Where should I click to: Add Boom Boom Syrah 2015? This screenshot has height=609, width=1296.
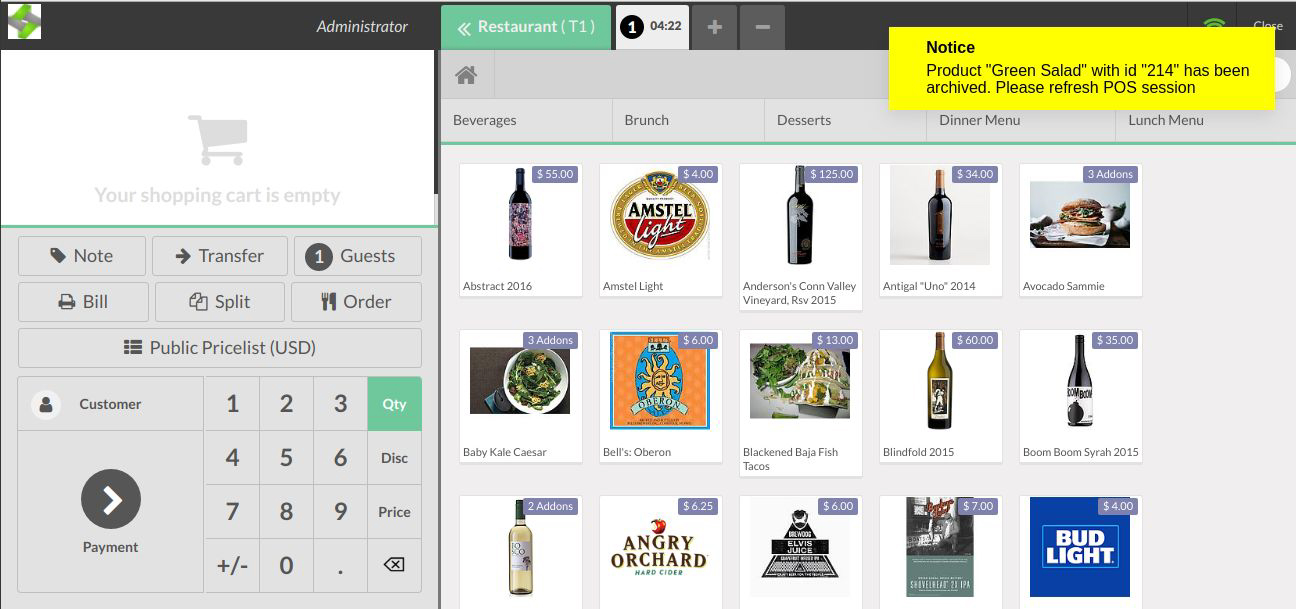[1081, 396]
